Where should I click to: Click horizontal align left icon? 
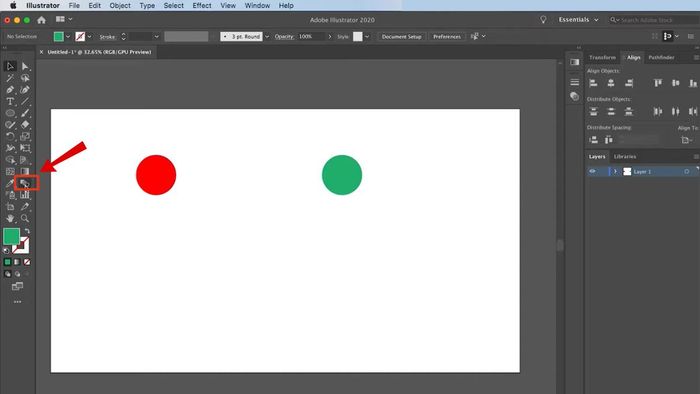point(593,83)
